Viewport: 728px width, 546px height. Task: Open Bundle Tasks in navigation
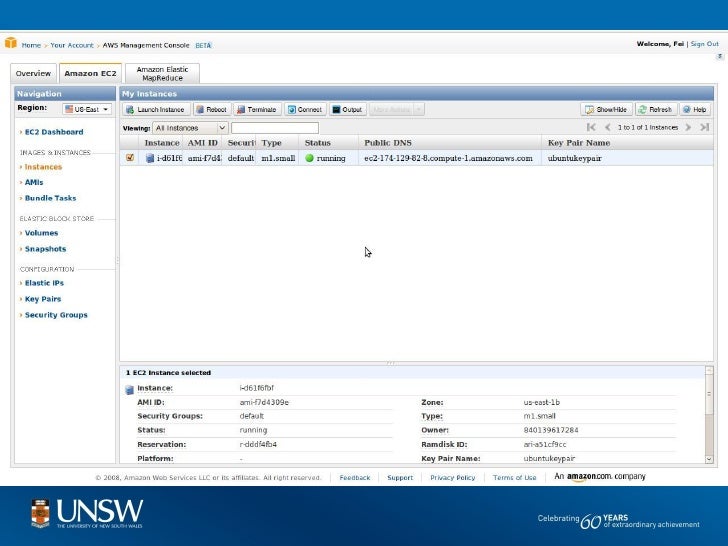tap(50, 198)
